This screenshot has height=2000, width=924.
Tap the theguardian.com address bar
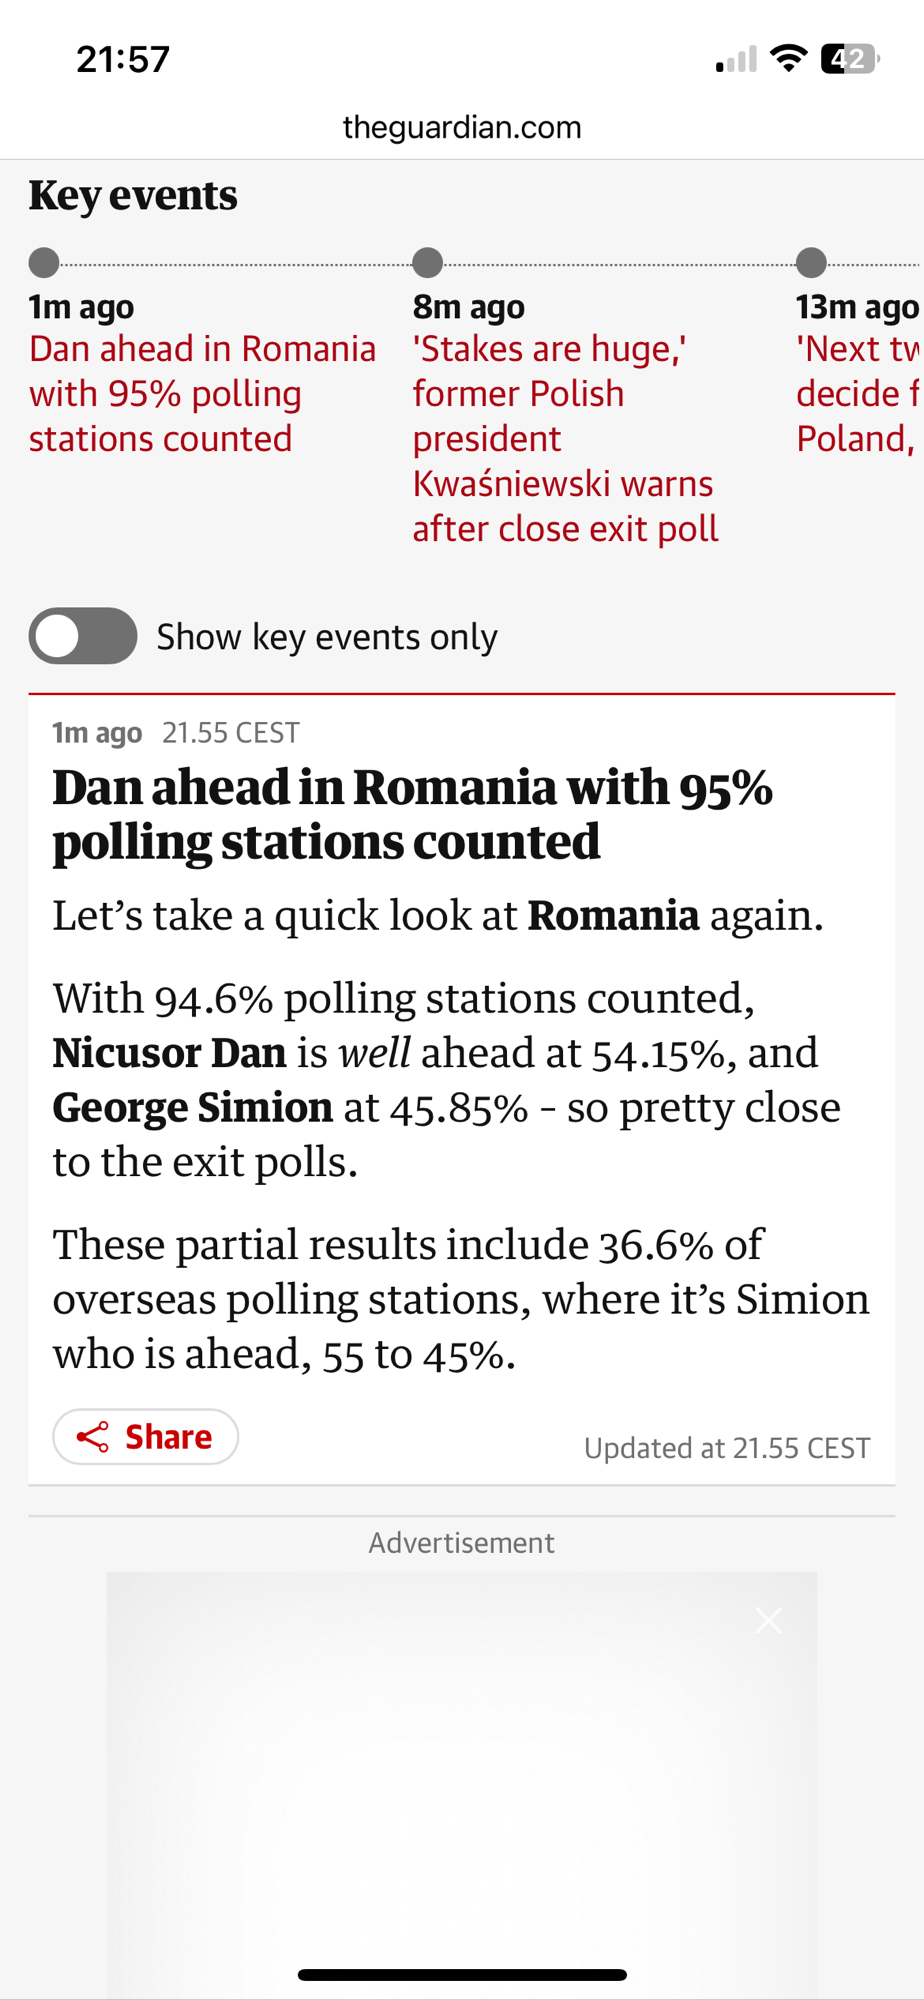[462, 127]
